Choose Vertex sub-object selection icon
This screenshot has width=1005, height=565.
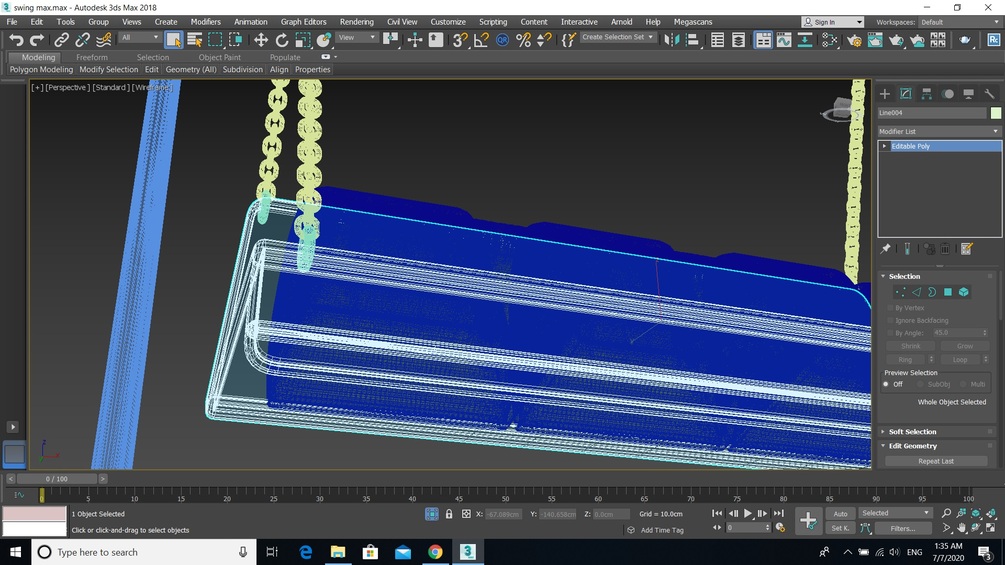(x=901, y=292)
